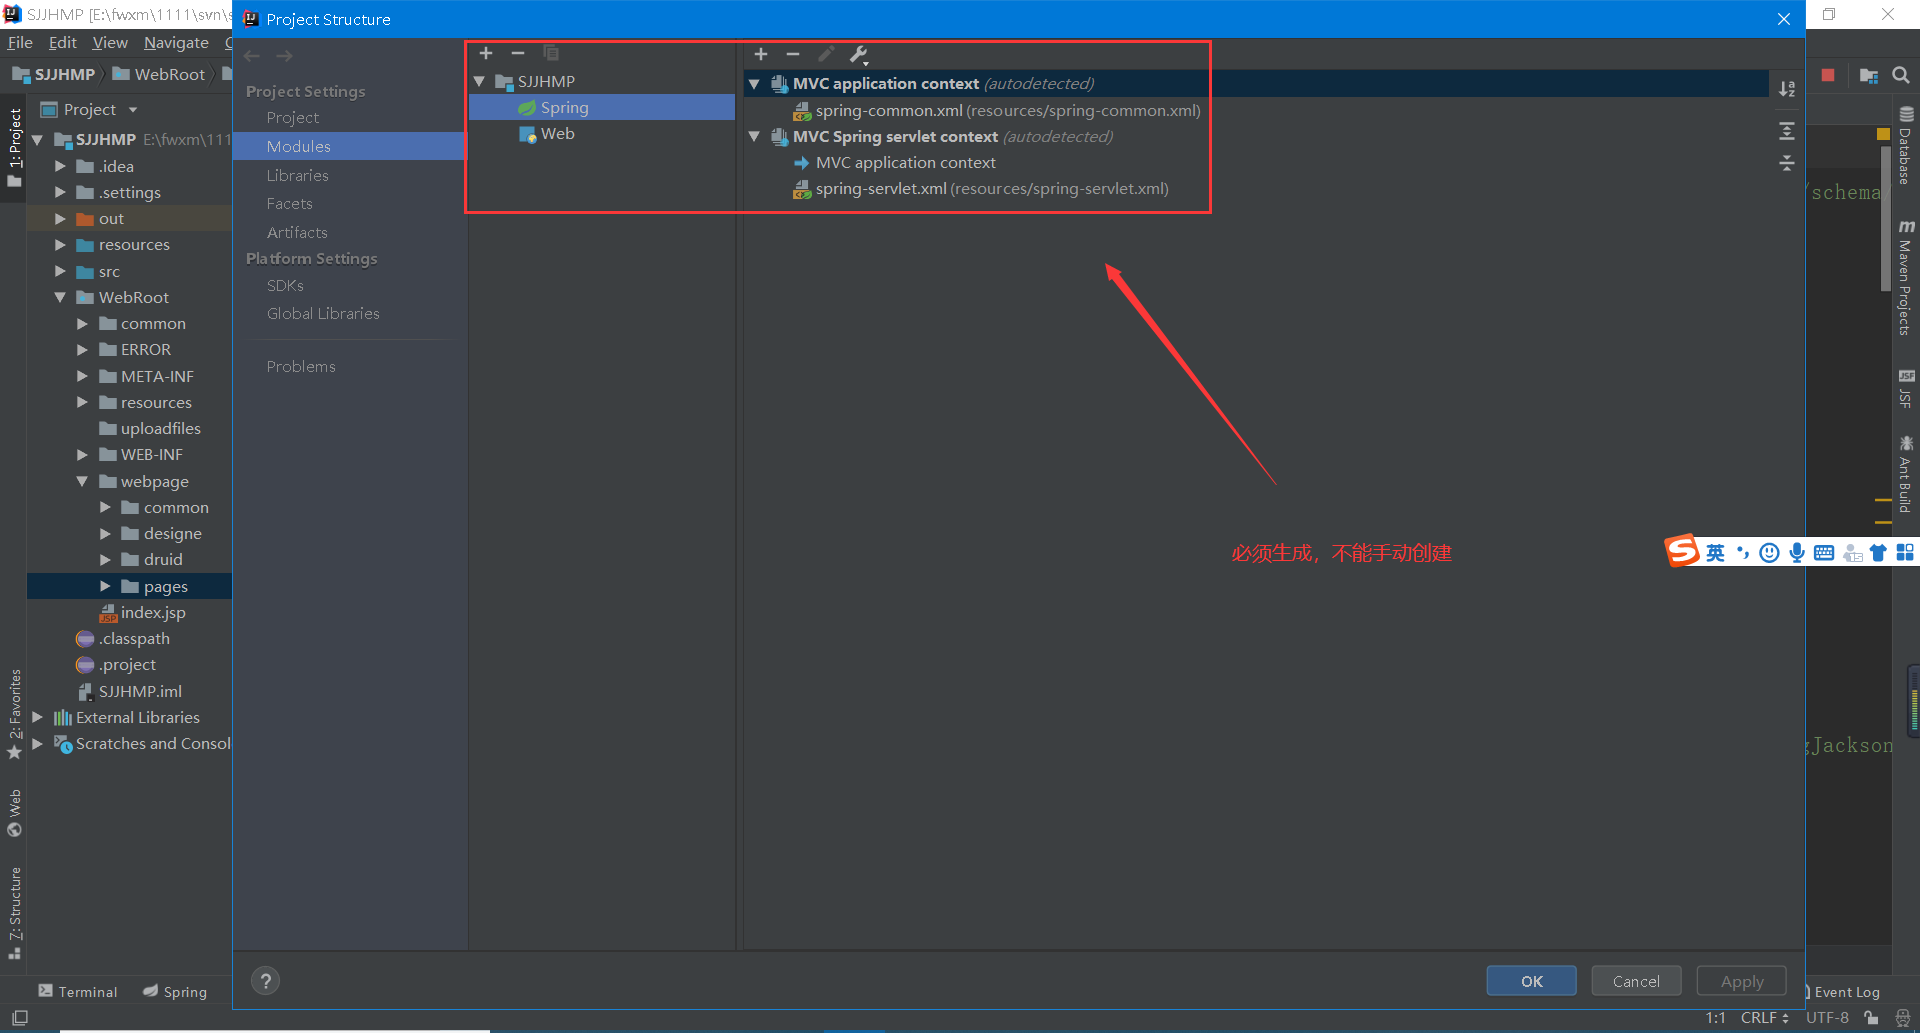This screenshot has width=1920, height=1033.
Task: Open the Sogou toolbox grid icon
Action: point(1905,553)
